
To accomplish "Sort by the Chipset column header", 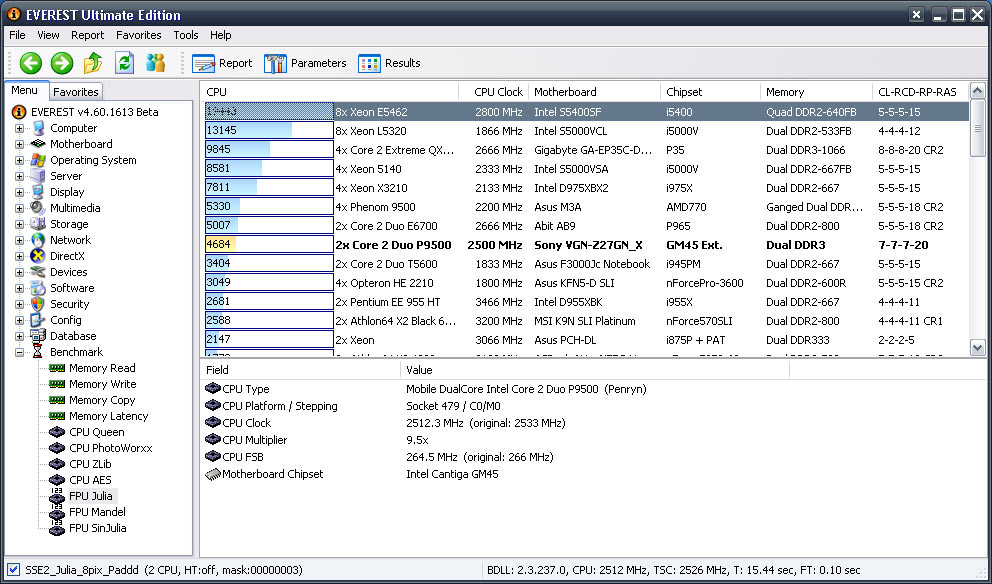I will [x=710, y=92].
